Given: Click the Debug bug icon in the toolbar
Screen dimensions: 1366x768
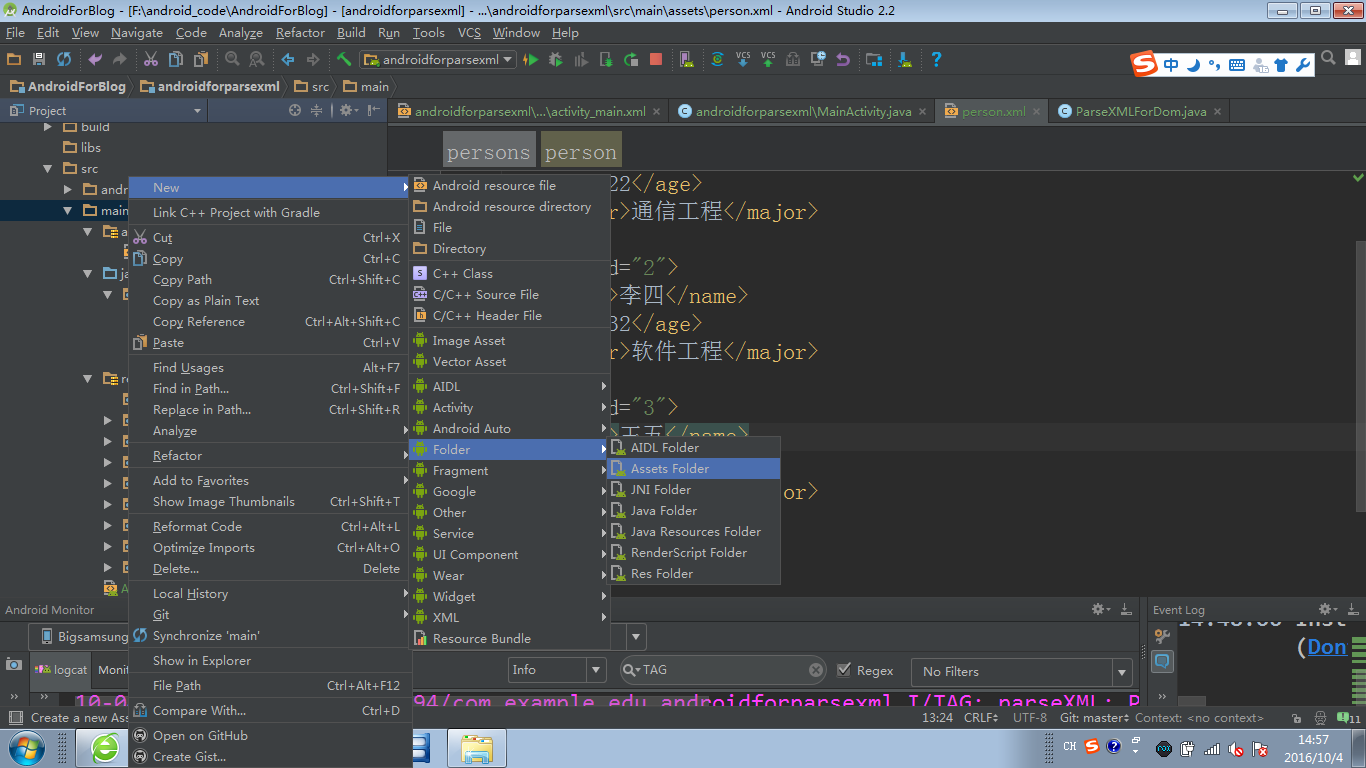Looking at the screenshot, I should click(555, 59).
